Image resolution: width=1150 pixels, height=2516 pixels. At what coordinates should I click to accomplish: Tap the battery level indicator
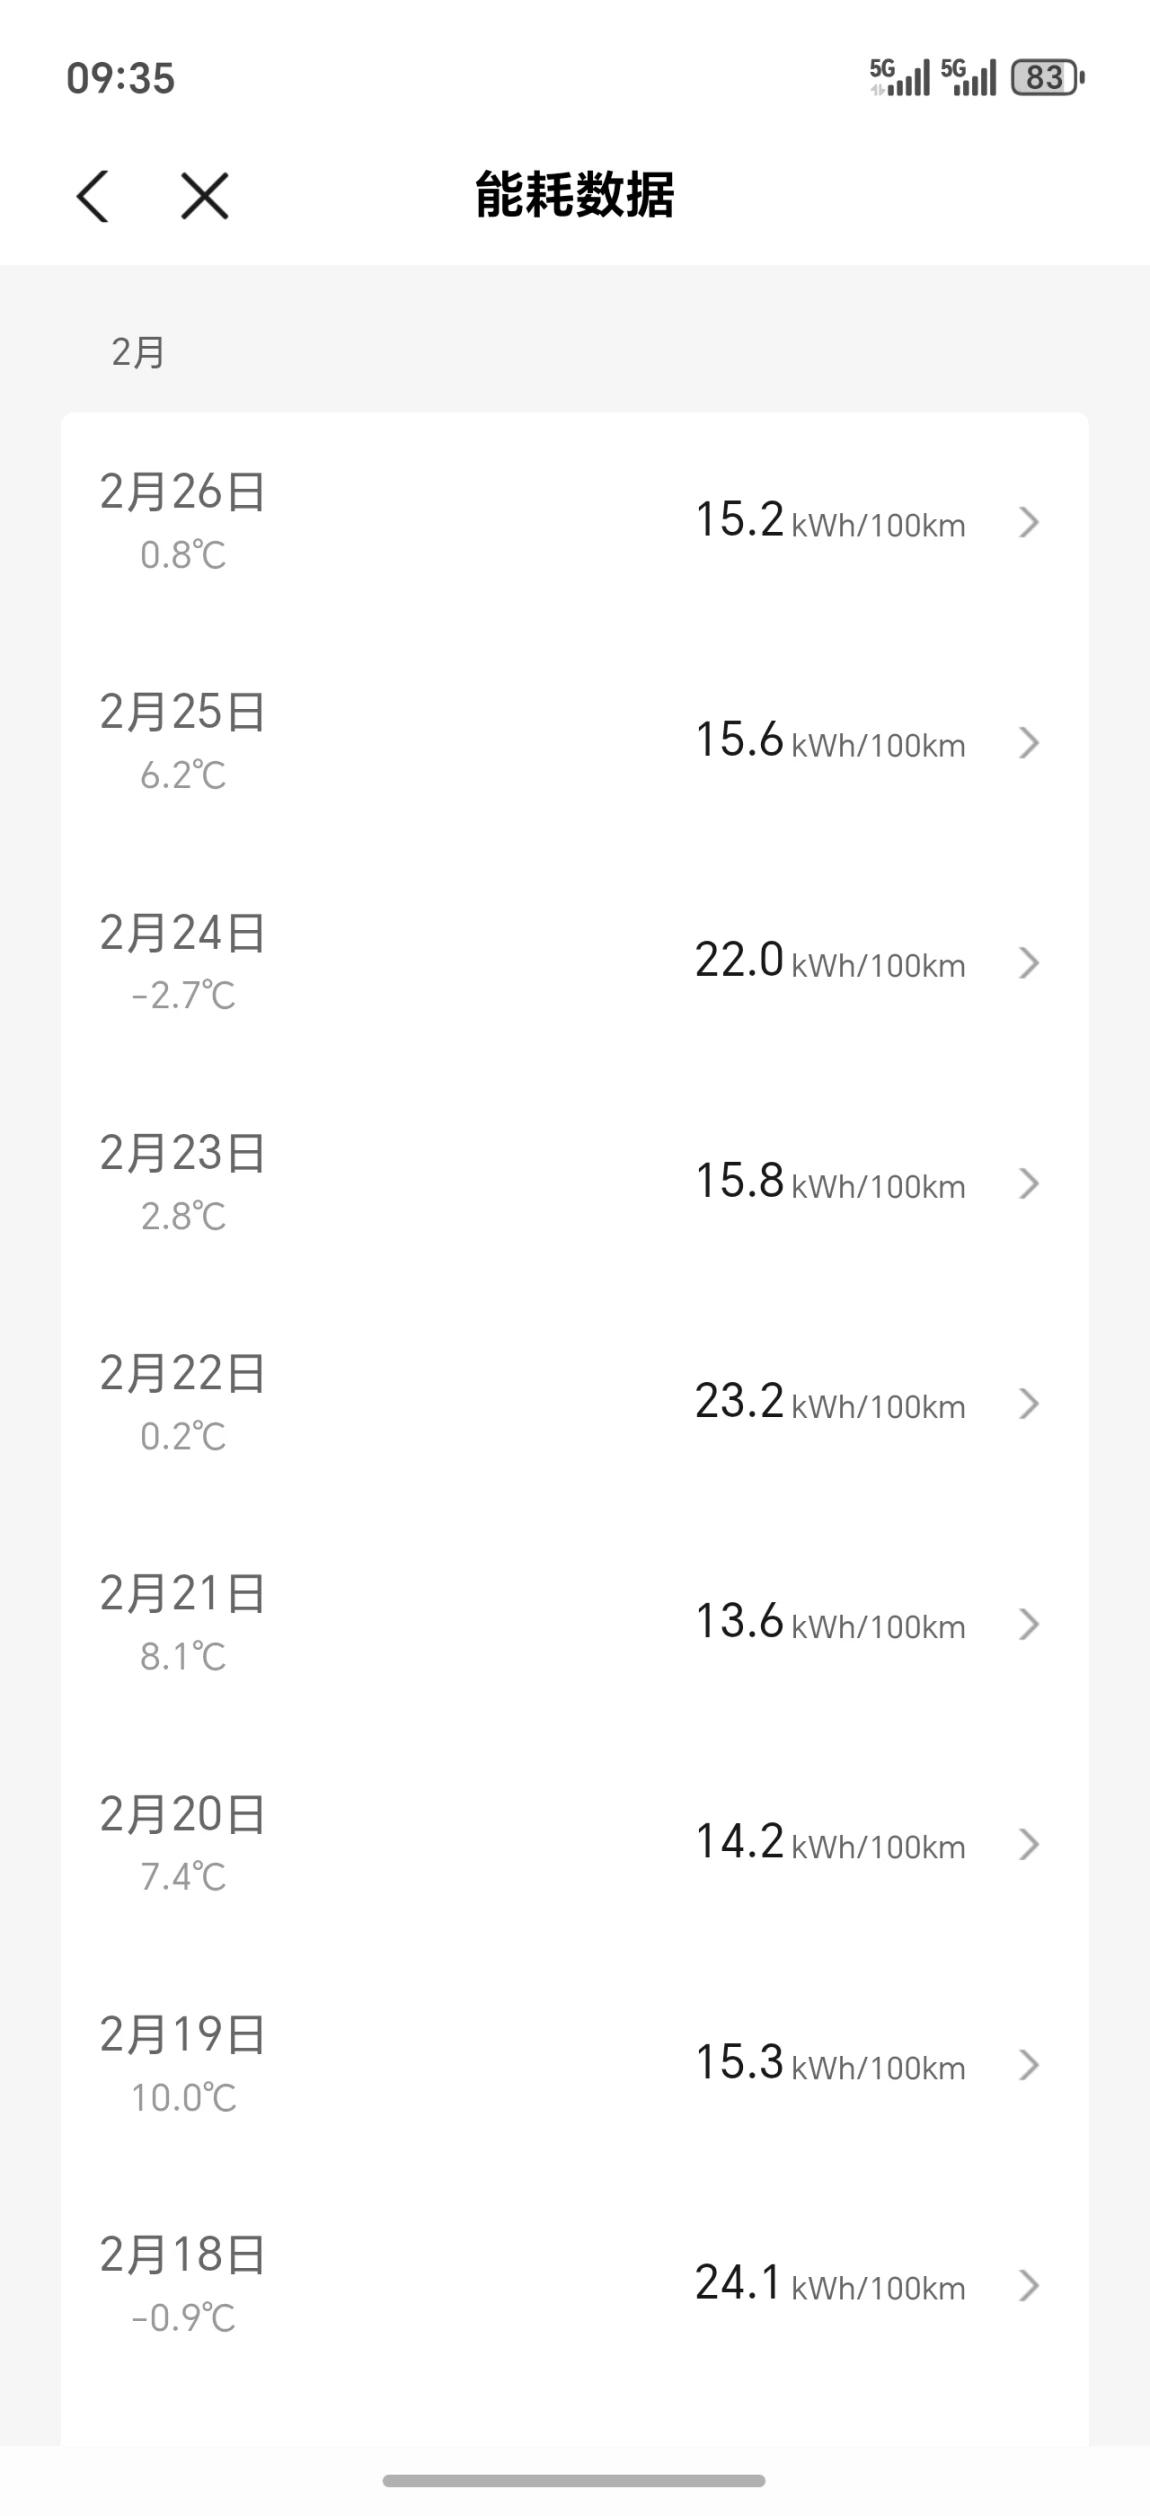(1047, 78)
